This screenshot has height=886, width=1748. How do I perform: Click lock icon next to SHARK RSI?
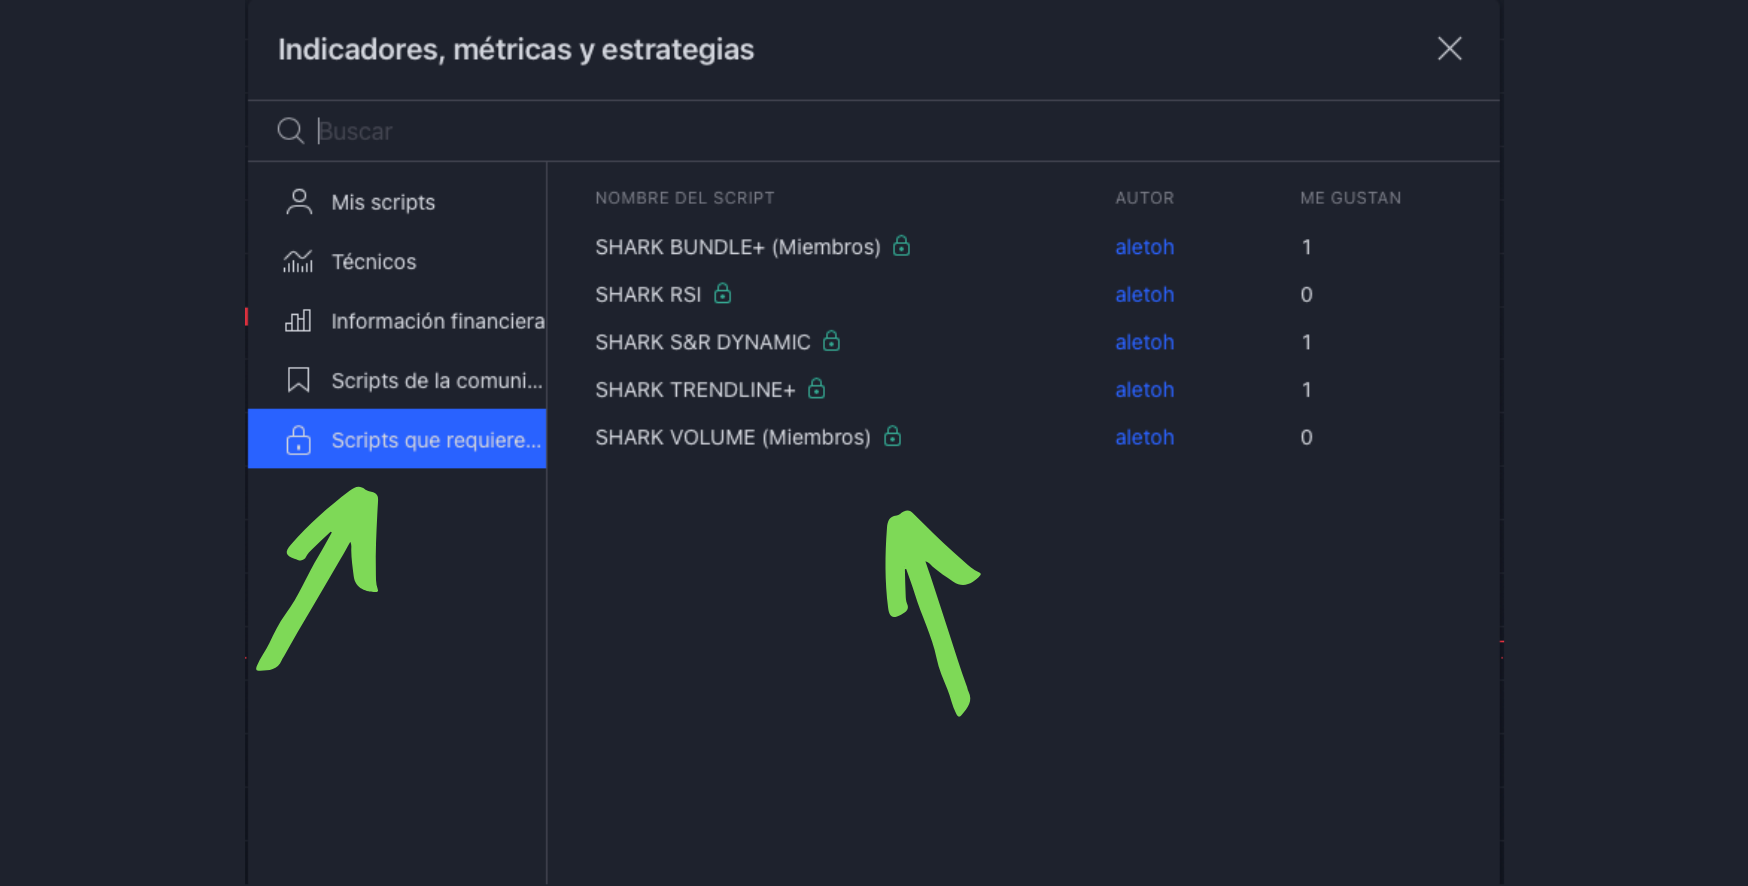tap(723, 294)
